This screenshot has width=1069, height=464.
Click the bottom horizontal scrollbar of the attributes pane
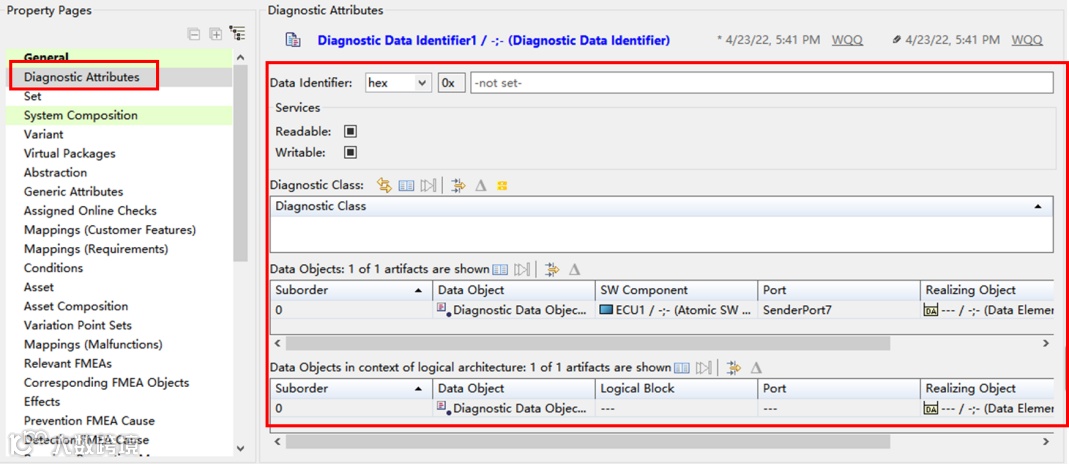(x=588, y=442)
